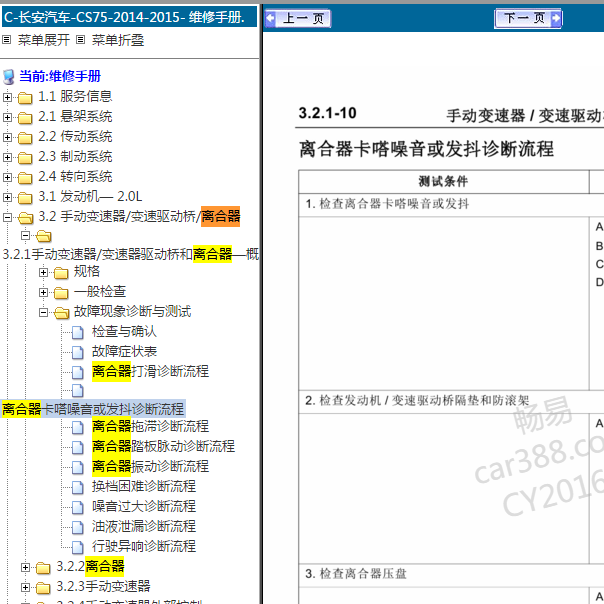This screenshot has height=604, width=604.
Task: Collapse the 故障现象诊断与测试 node
Action: pyautogui.click(x=44, y=313)
